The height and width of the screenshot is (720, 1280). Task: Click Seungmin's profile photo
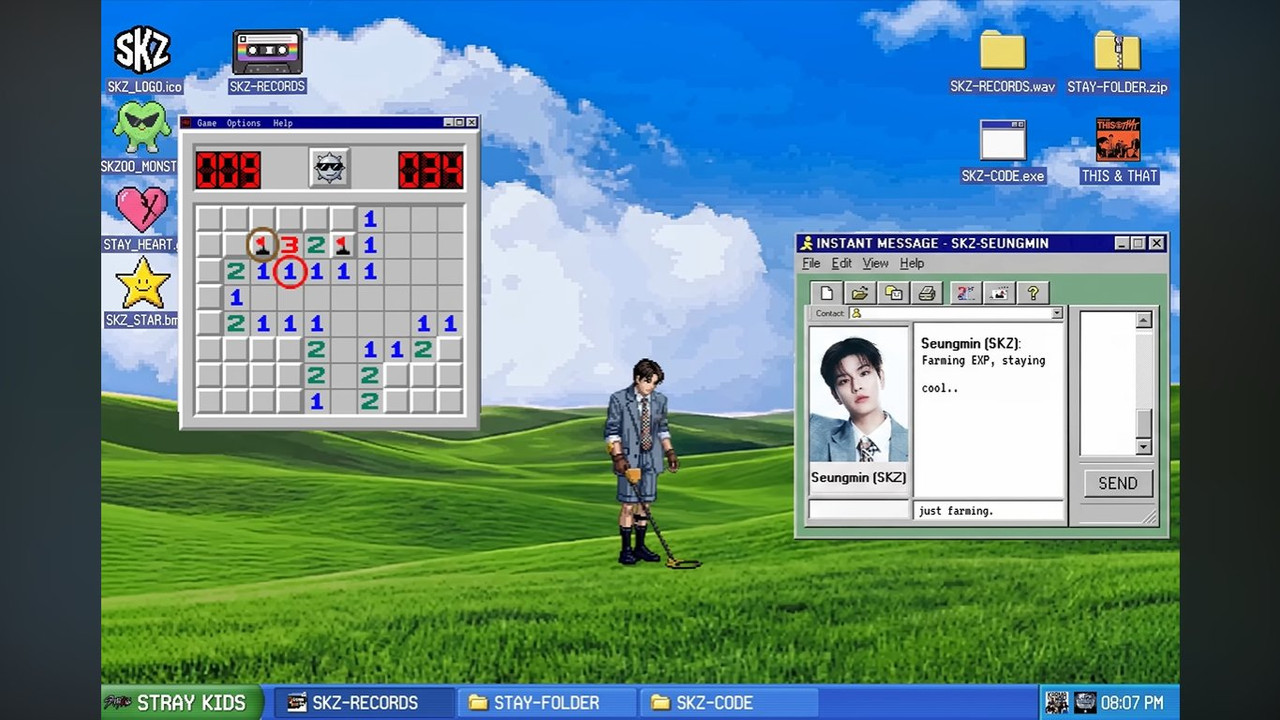[x=858, y=394]
